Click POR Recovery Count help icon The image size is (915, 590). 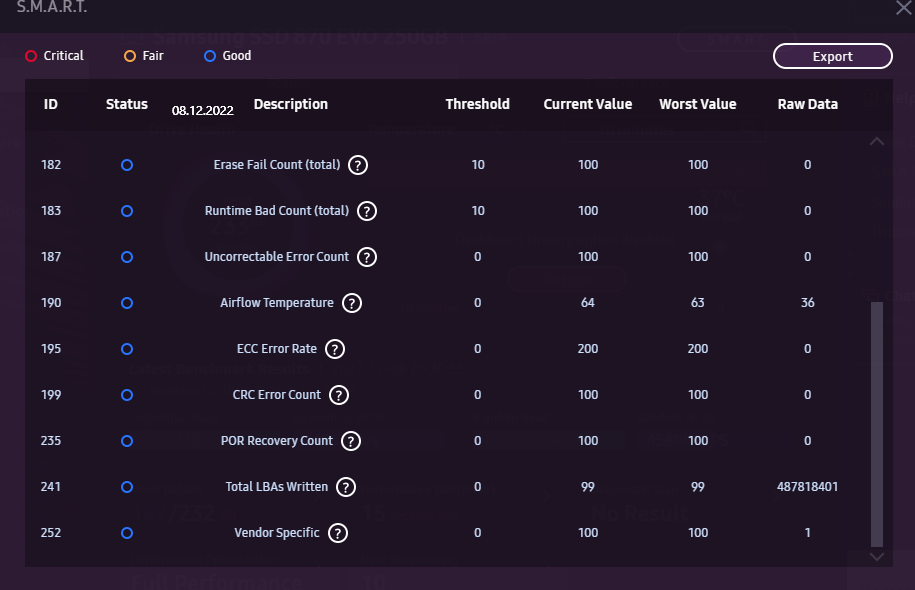point(351,441)
